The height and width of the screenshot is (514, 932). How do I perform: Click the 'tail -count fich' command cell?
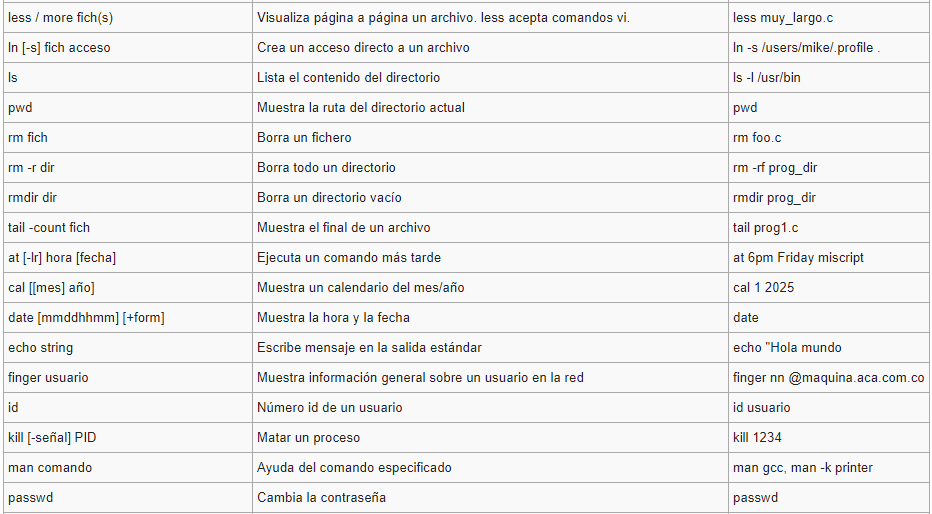click(49, 228)
